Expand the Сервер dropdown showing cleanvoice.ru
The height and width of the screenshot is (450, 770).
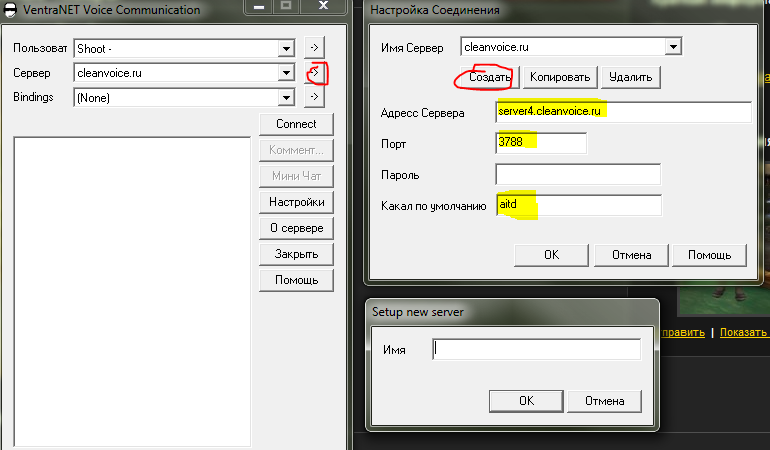pos(286,73)
